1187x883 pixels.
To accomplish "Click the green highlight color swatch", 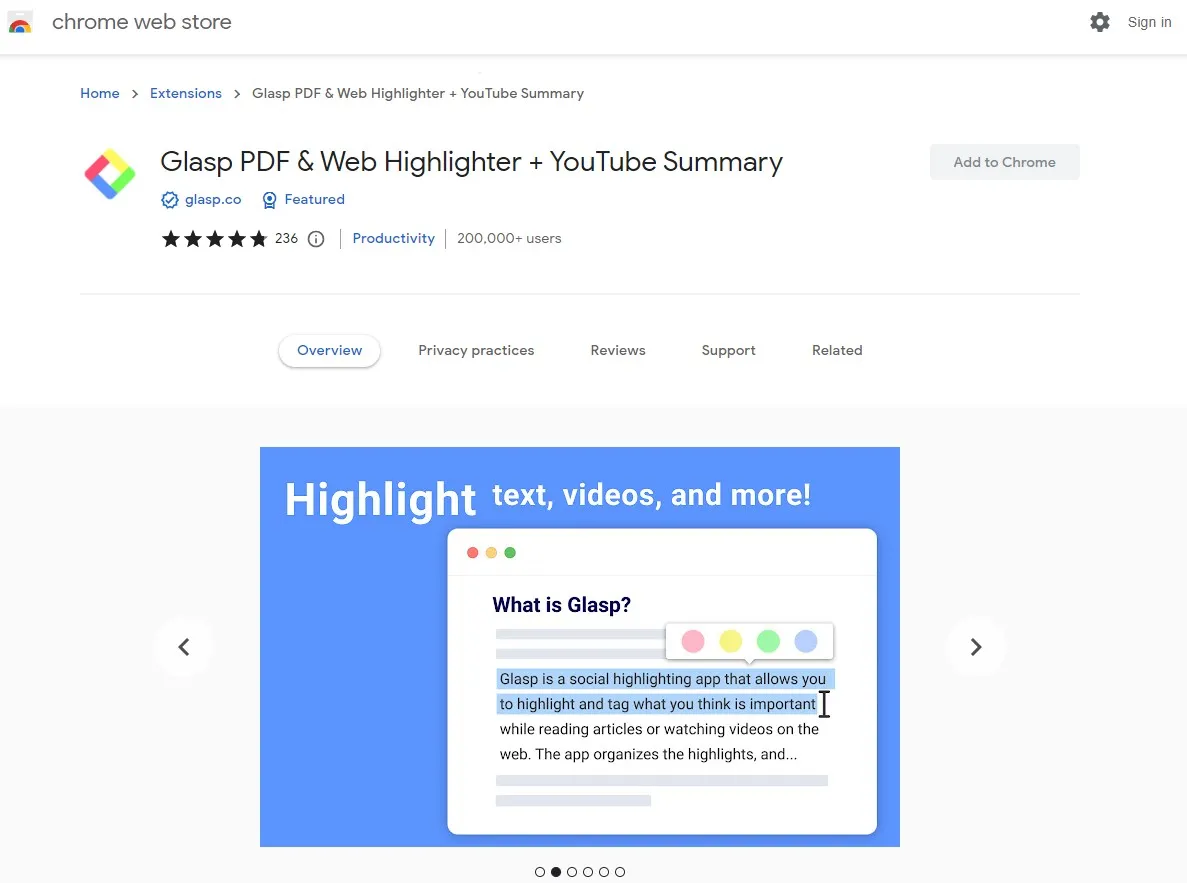I will click(768, 641).
